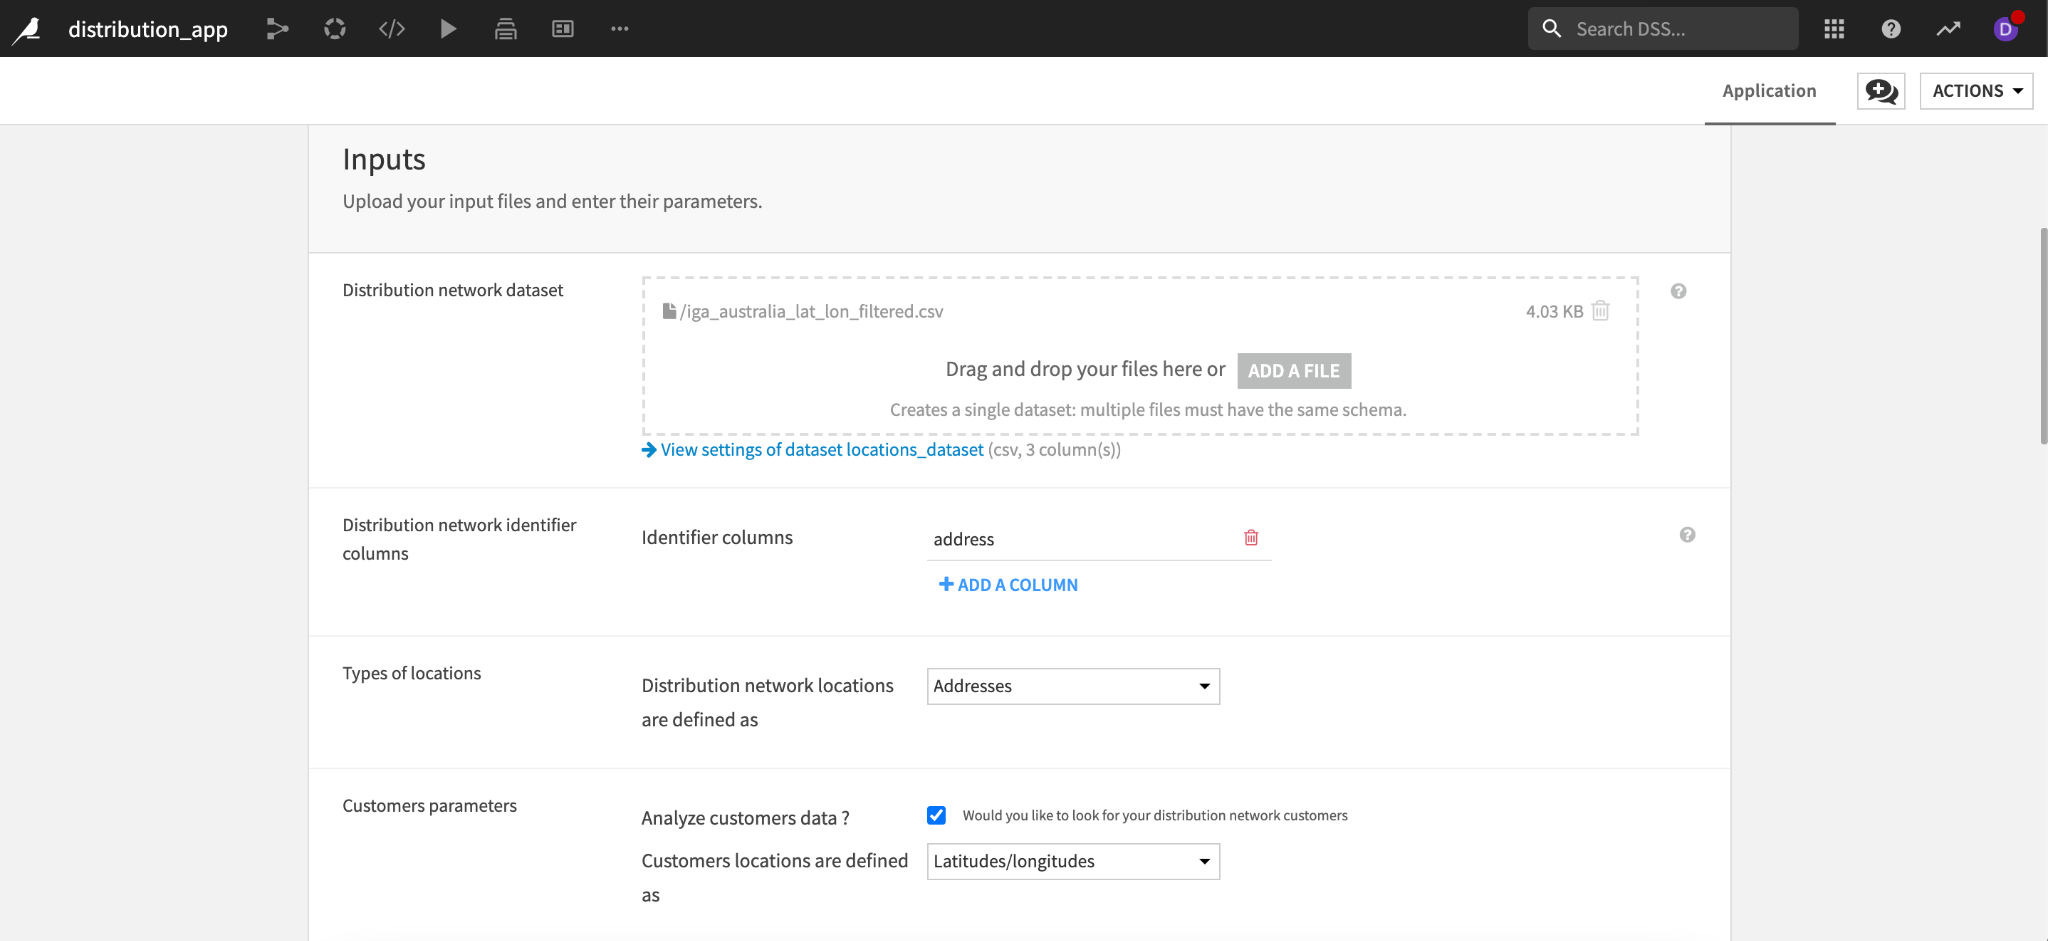Open the applications grid menu
Screen dimensions: 2048x941
coord(1834,29)
